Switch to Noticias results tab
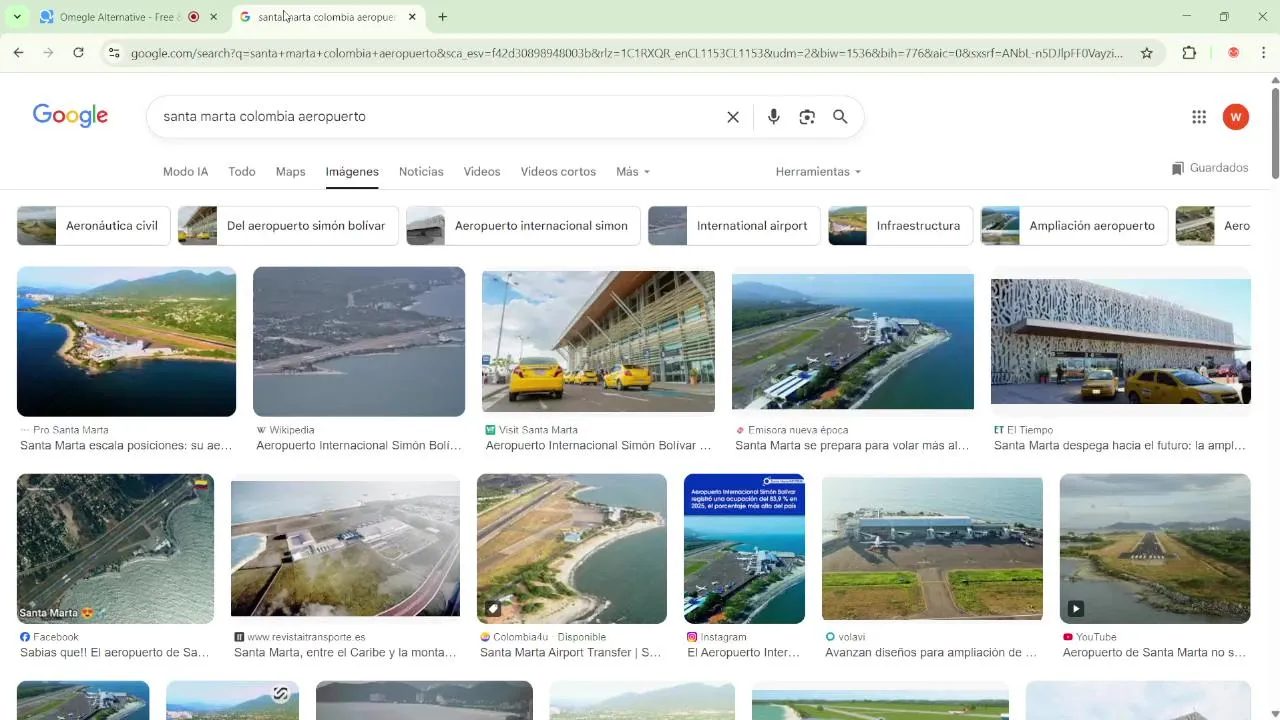 (421, 172)
